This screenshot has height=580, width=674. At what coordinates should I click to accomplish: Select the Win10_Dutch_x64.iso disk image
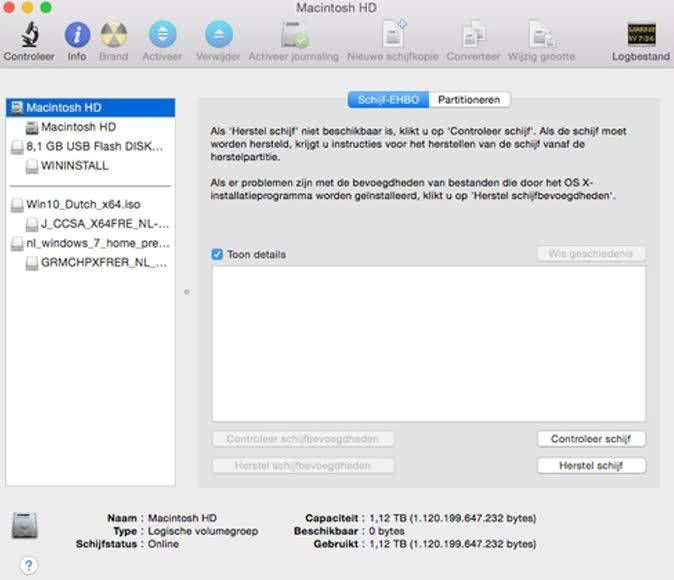[x=91, y=204]
